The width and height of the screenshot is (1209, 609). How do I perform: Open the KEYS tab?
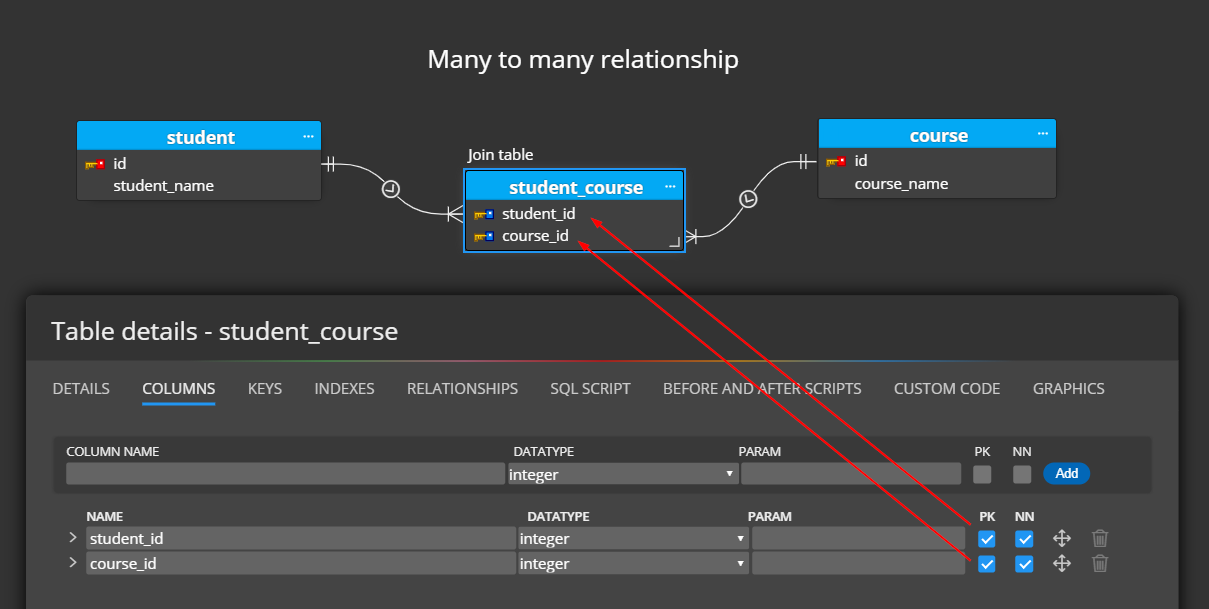pyautogui.click(x=264, y=388)
